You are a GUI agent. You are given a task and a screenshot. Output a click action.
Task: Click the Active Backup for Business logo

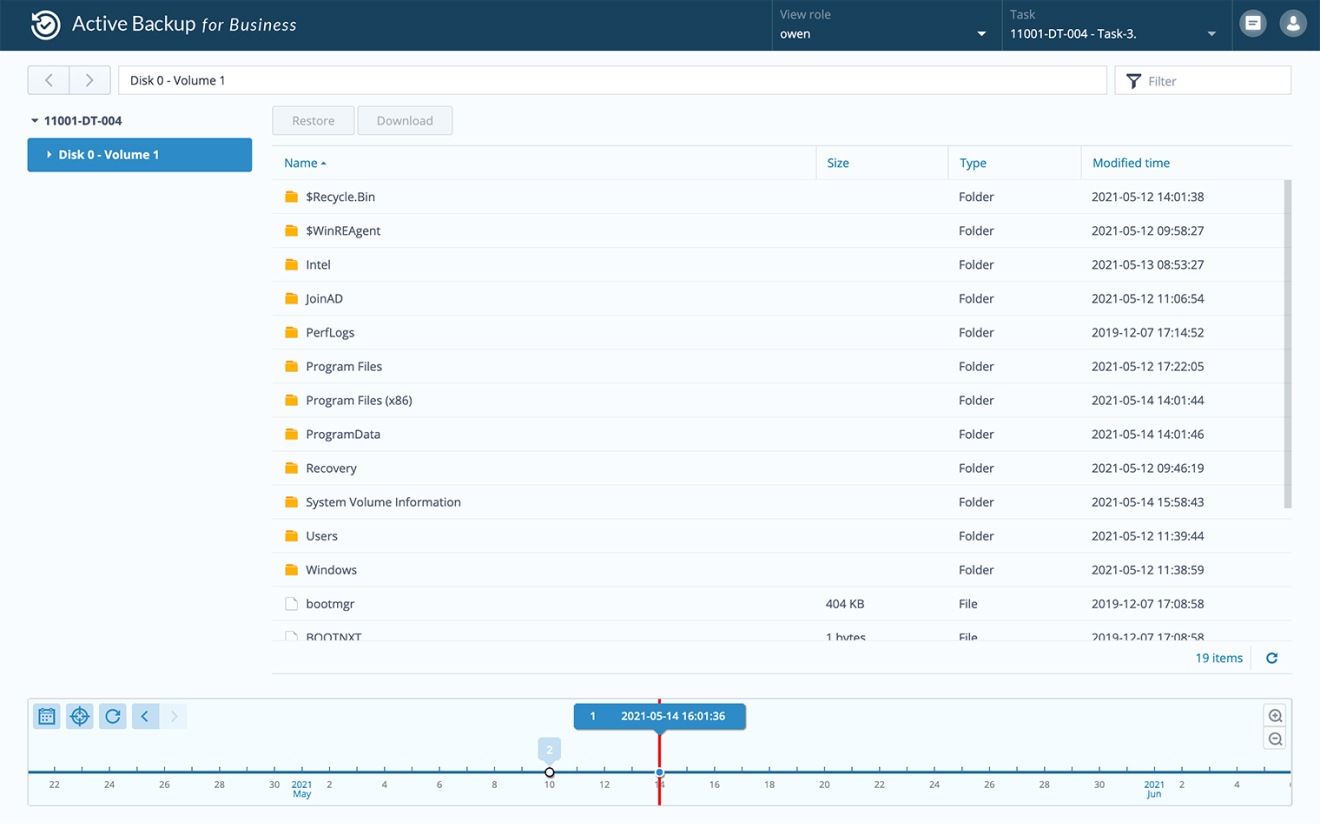(45, 23)
